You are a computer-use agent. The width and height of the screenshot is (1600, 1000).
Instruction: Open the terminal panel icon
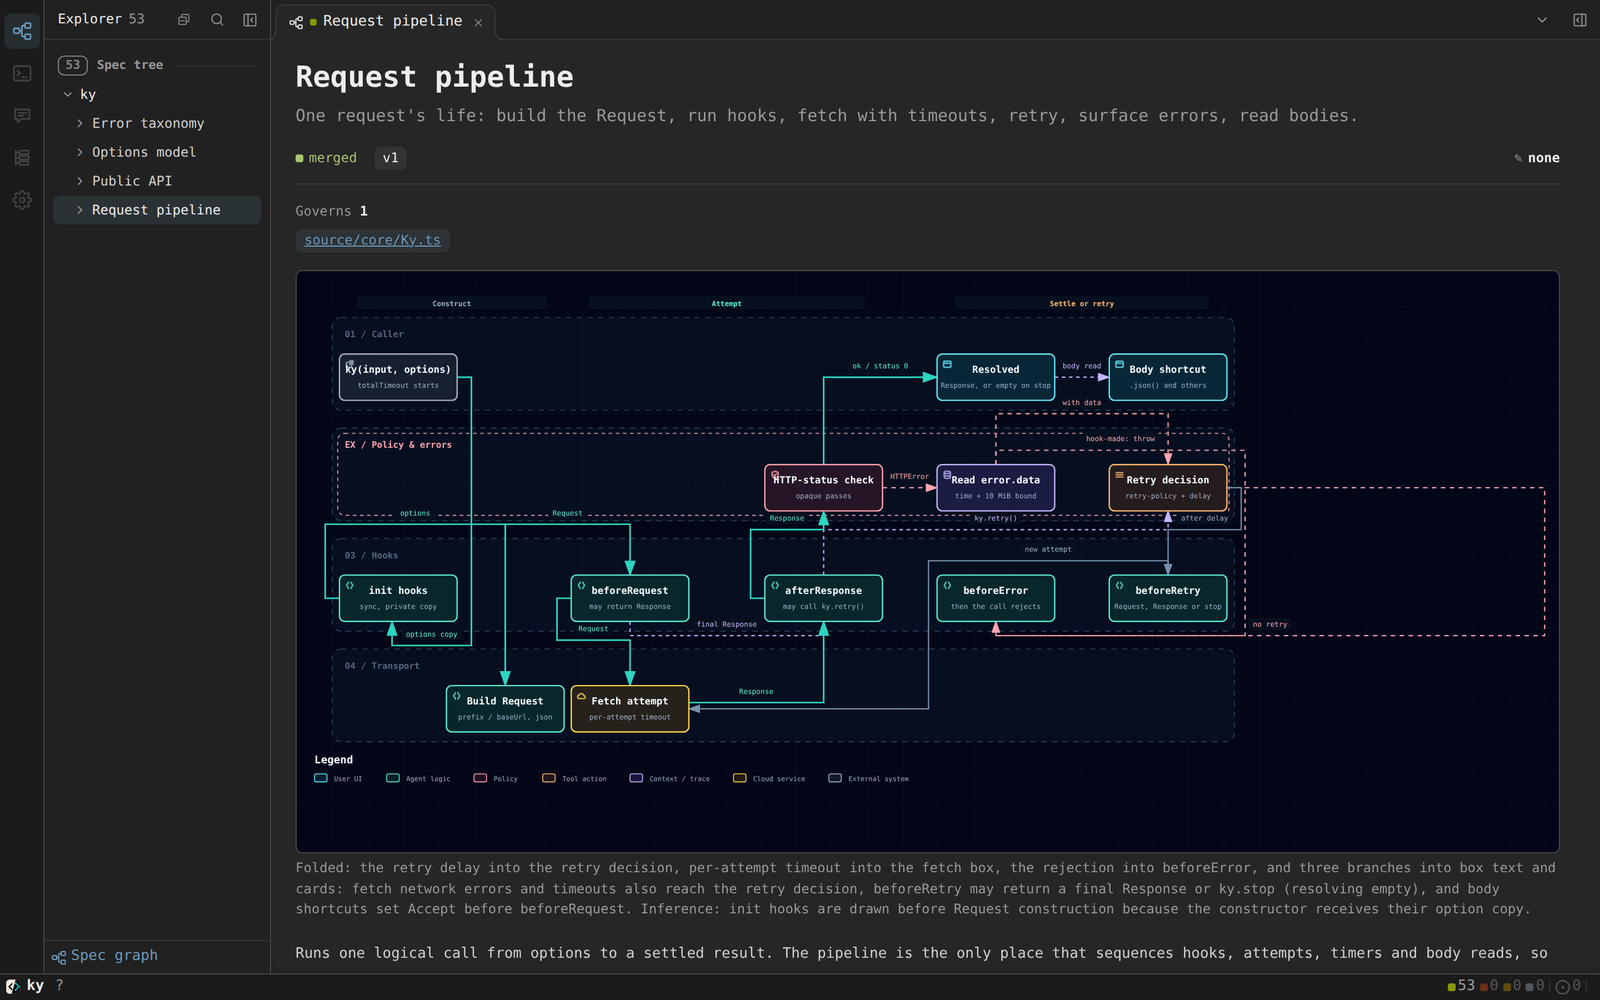pos(22,73)
